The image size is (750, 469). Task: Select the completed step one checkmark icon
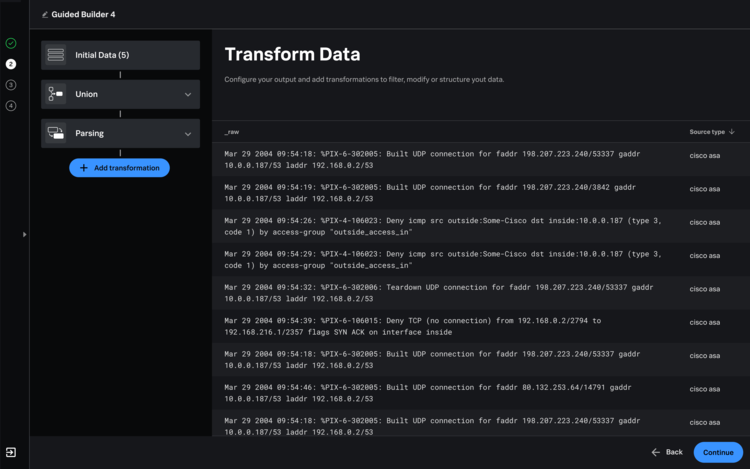(x=11, y=44)
